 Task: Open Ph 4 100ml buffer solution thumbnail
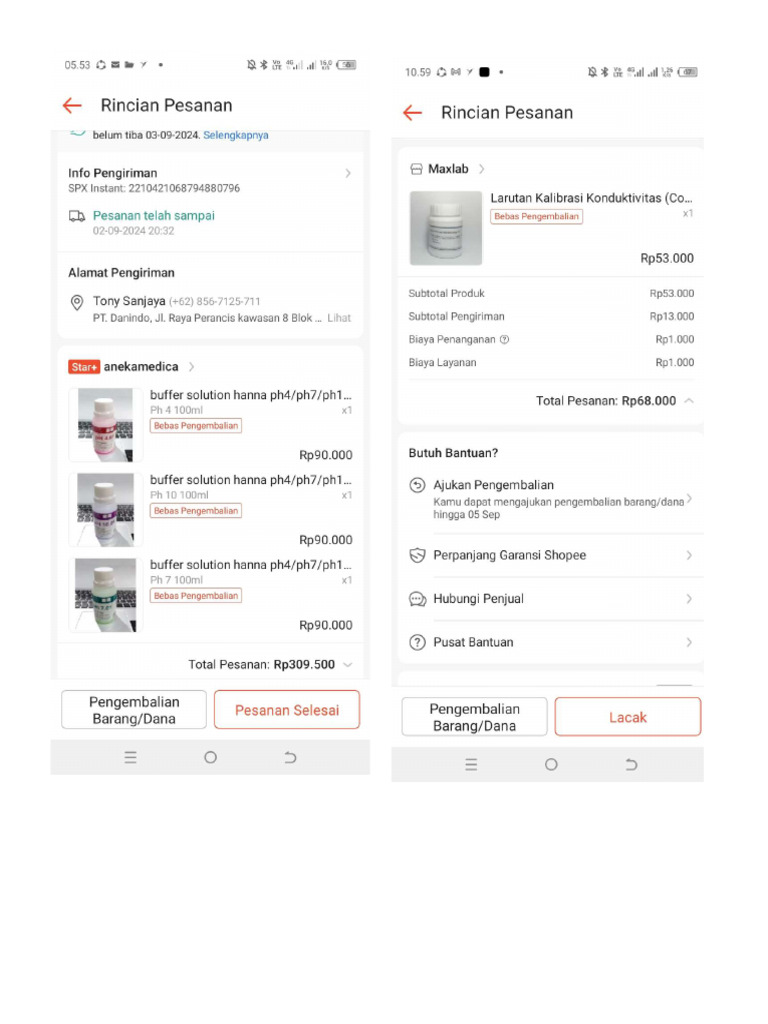[106, 424]
